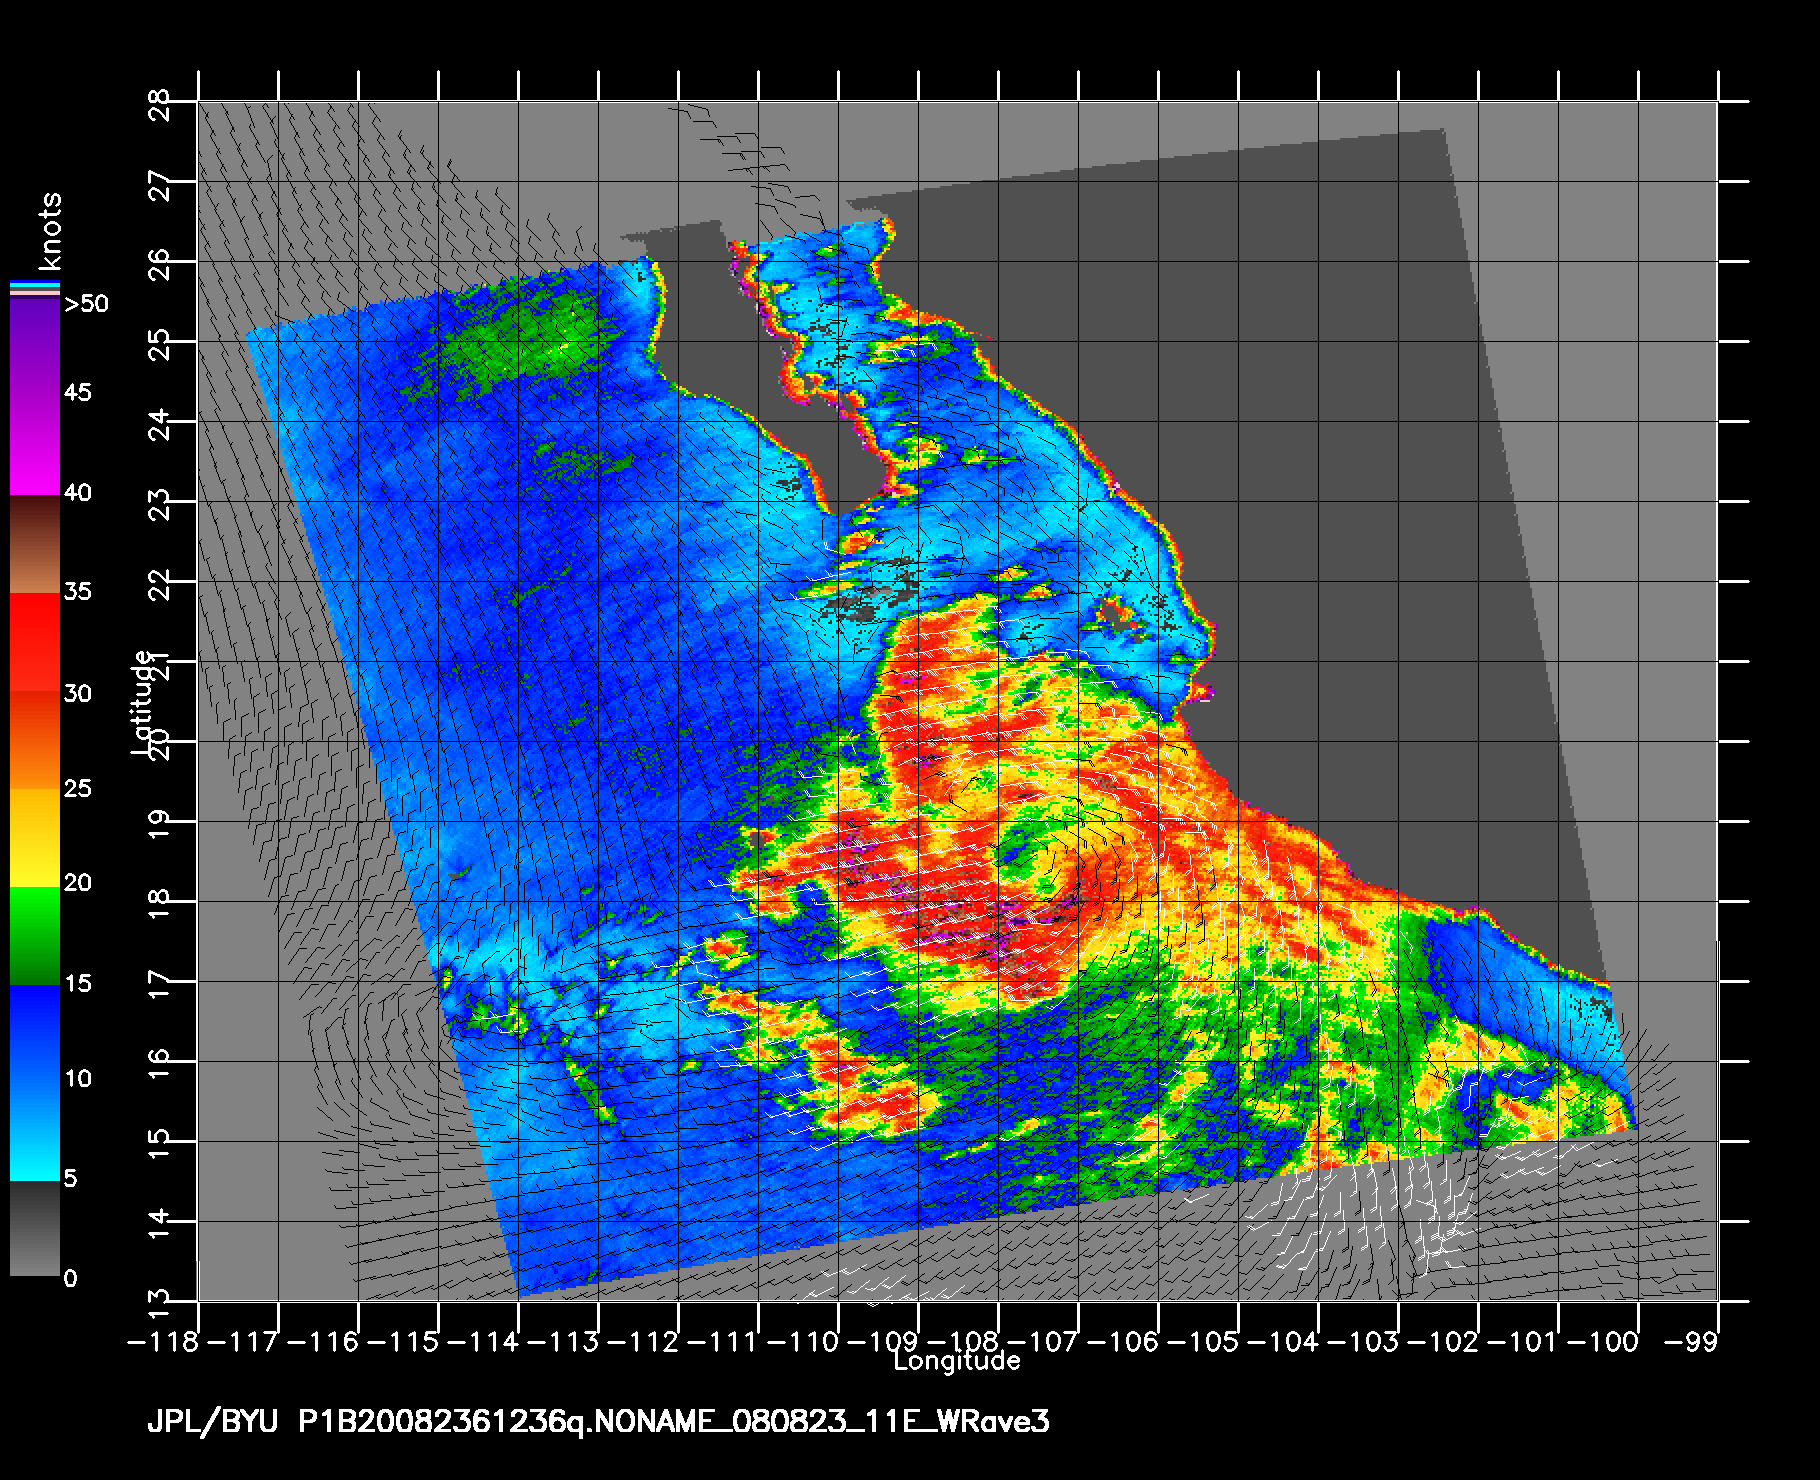This screenshot has width=1820, height=1480.
Task: Click the longitude tick label "-102"
Action: coord(1444,1341)
